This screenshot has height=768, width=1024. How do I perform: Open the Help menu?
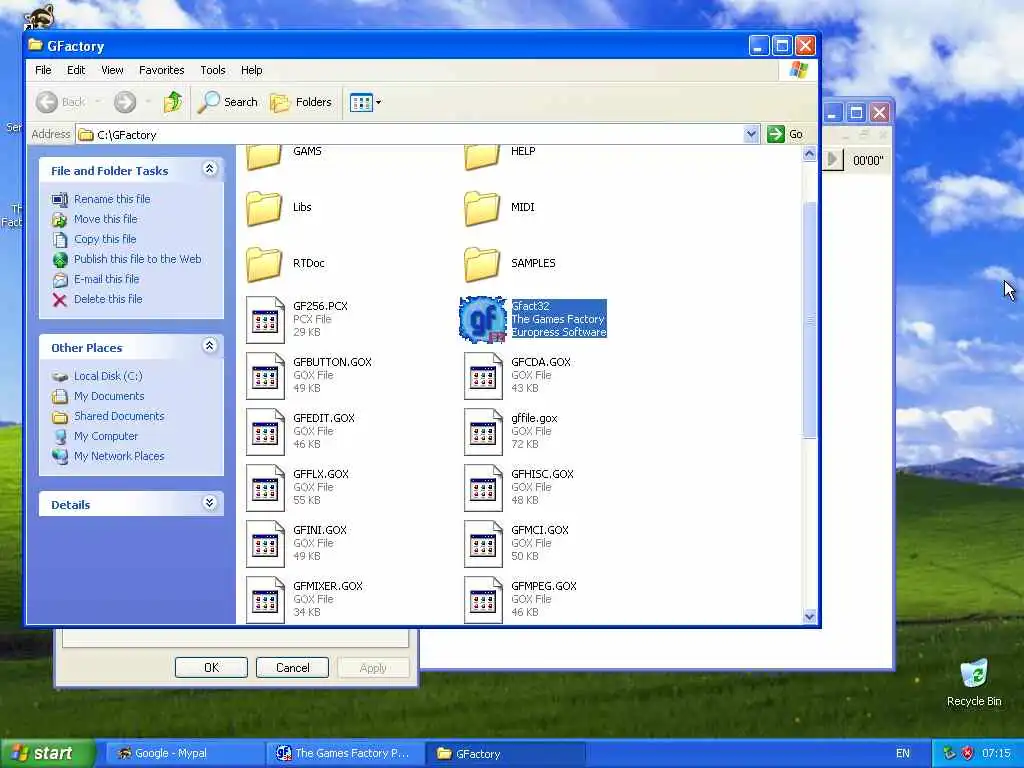251,70
